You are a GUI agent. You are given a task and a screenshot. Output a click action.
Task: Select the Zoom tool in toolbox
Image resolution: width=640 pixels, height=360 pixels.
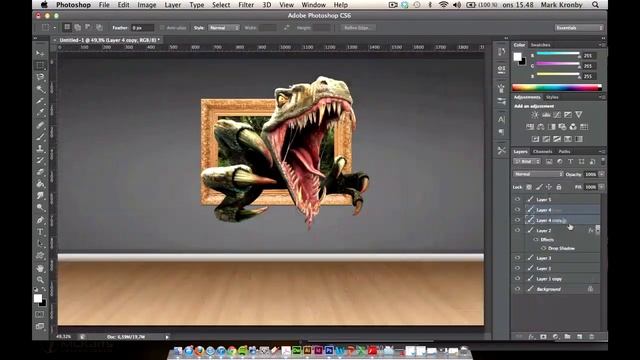click(40, 280)
